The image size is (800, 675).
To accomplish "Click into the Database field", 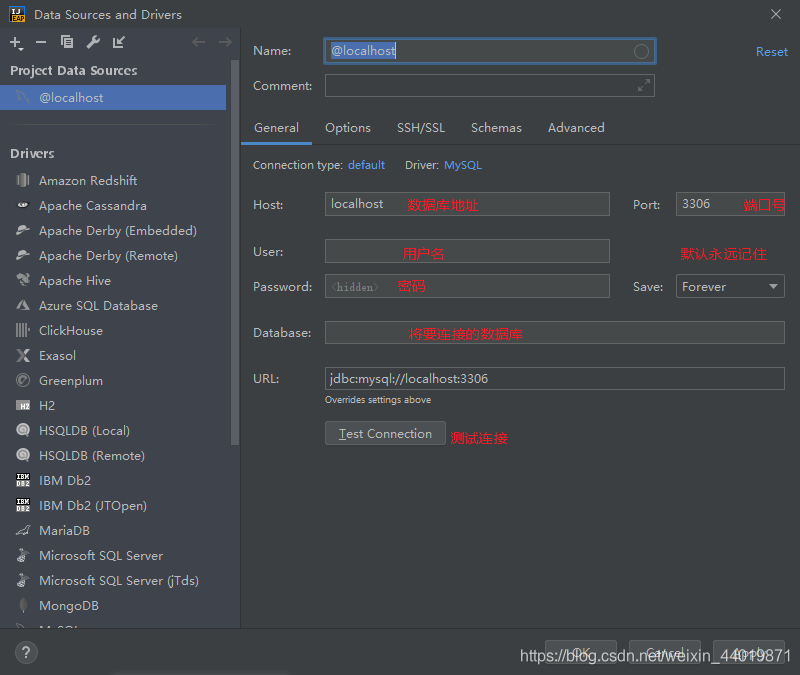I will [x=555, y=333].
